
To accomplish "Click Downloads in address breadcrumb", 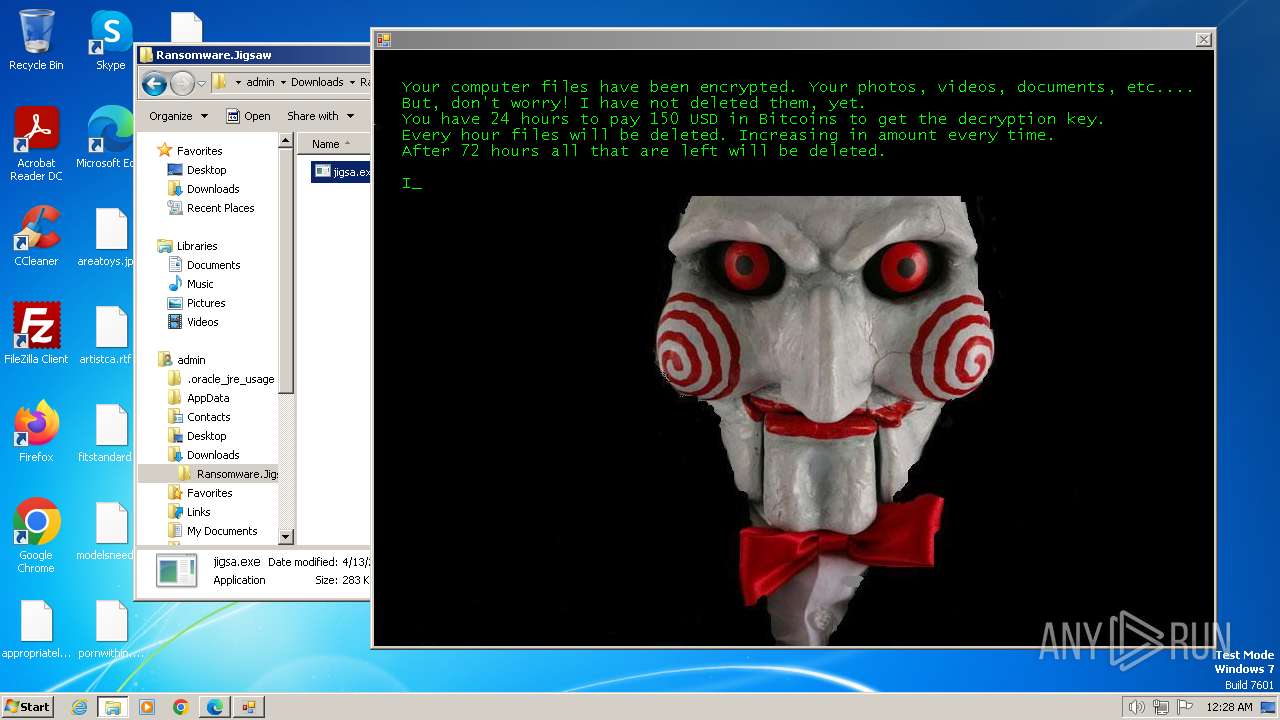I will (x=317, y=82).
